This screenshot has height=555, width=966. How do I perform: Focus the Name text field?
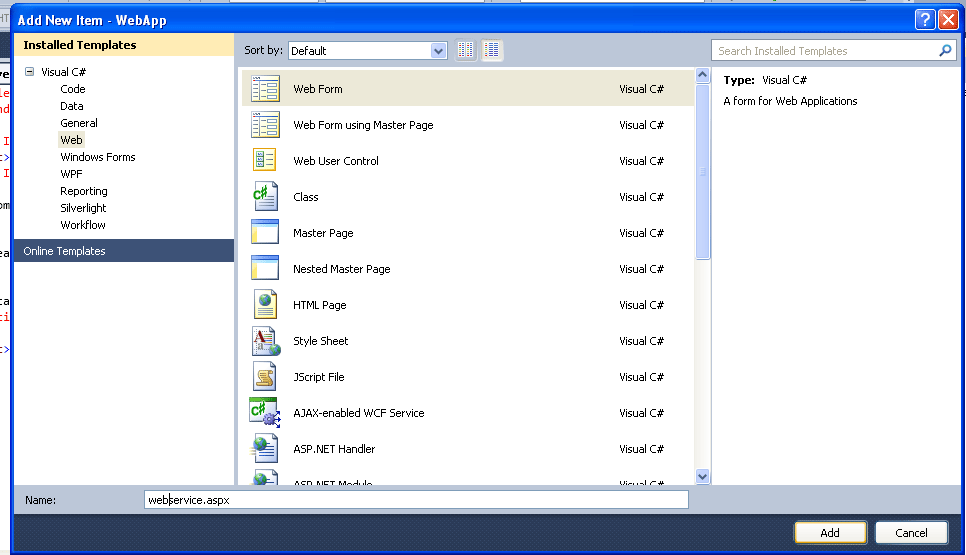(x=416, y=500)
